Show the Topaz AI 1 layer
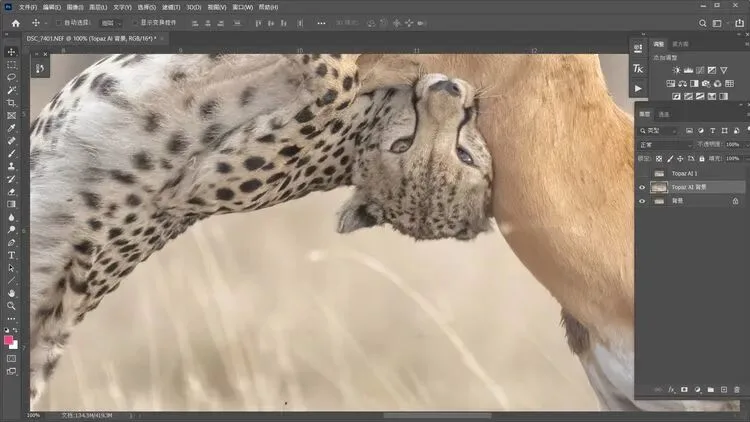The width and height of the screenshot is (750, 422). 642,173
